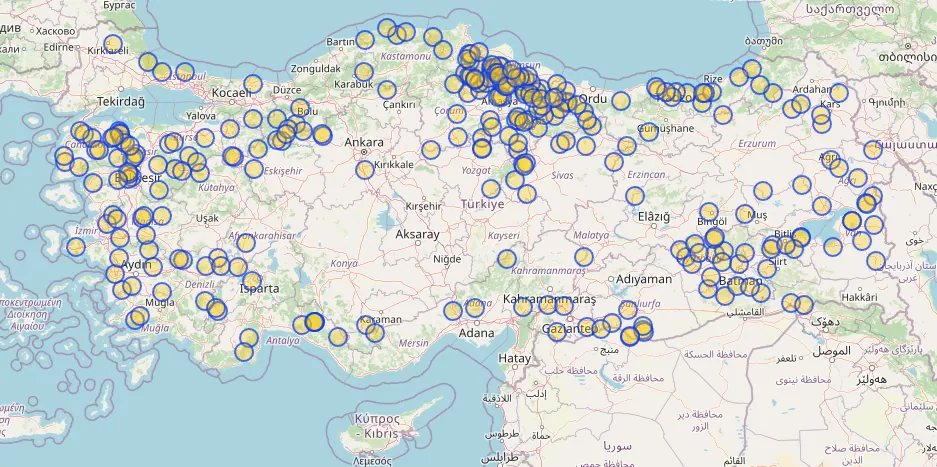The width and height of the screenshot is (937, 467).
Task: Click the Tekirdağ city label
Action: (x=120, y=102)
